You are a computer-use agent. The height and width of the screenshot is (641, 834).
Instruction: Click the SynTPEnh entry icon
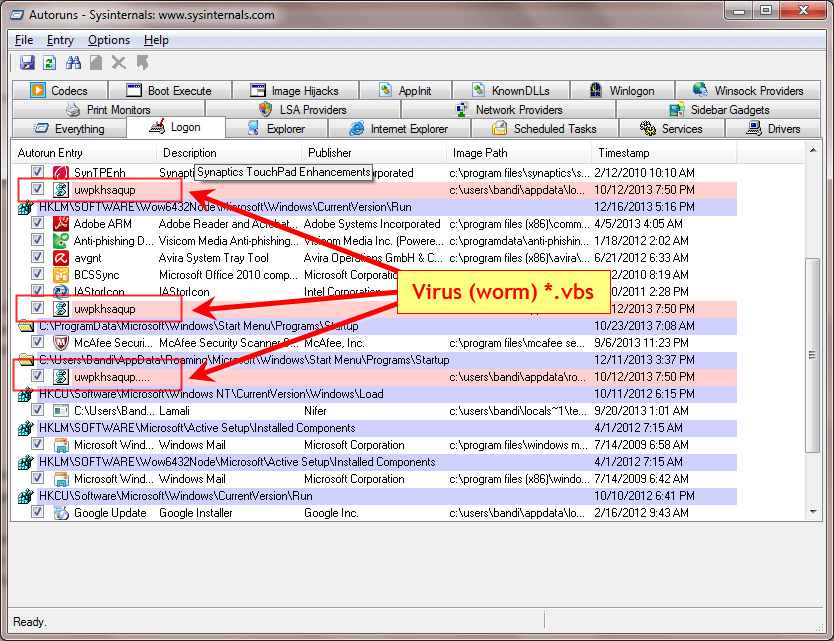61,172
